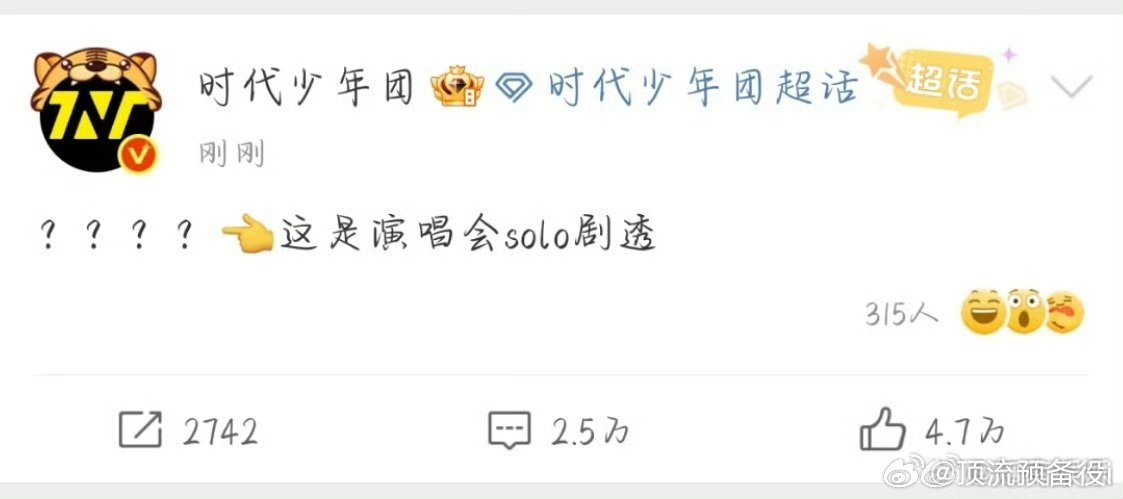Tap the laughing emoji reaction
This screenshot has width=1123, height=499.
tap(984, 313)
